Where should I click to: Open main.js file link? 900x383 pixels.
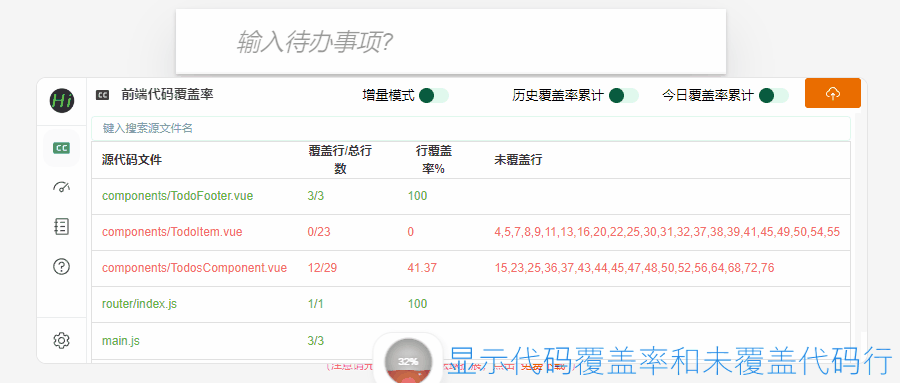(121, 341)
